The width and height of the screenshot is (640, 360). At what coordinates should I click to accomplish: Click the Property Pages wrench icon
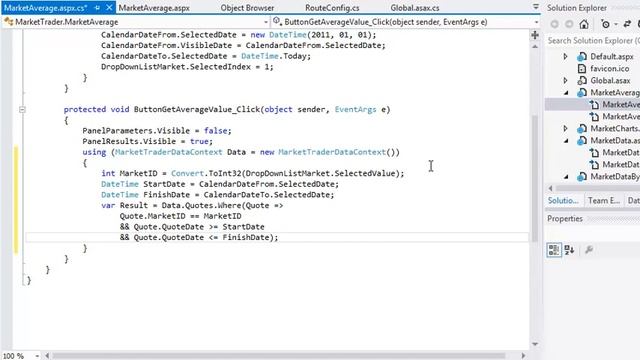[x=589, y=249]
